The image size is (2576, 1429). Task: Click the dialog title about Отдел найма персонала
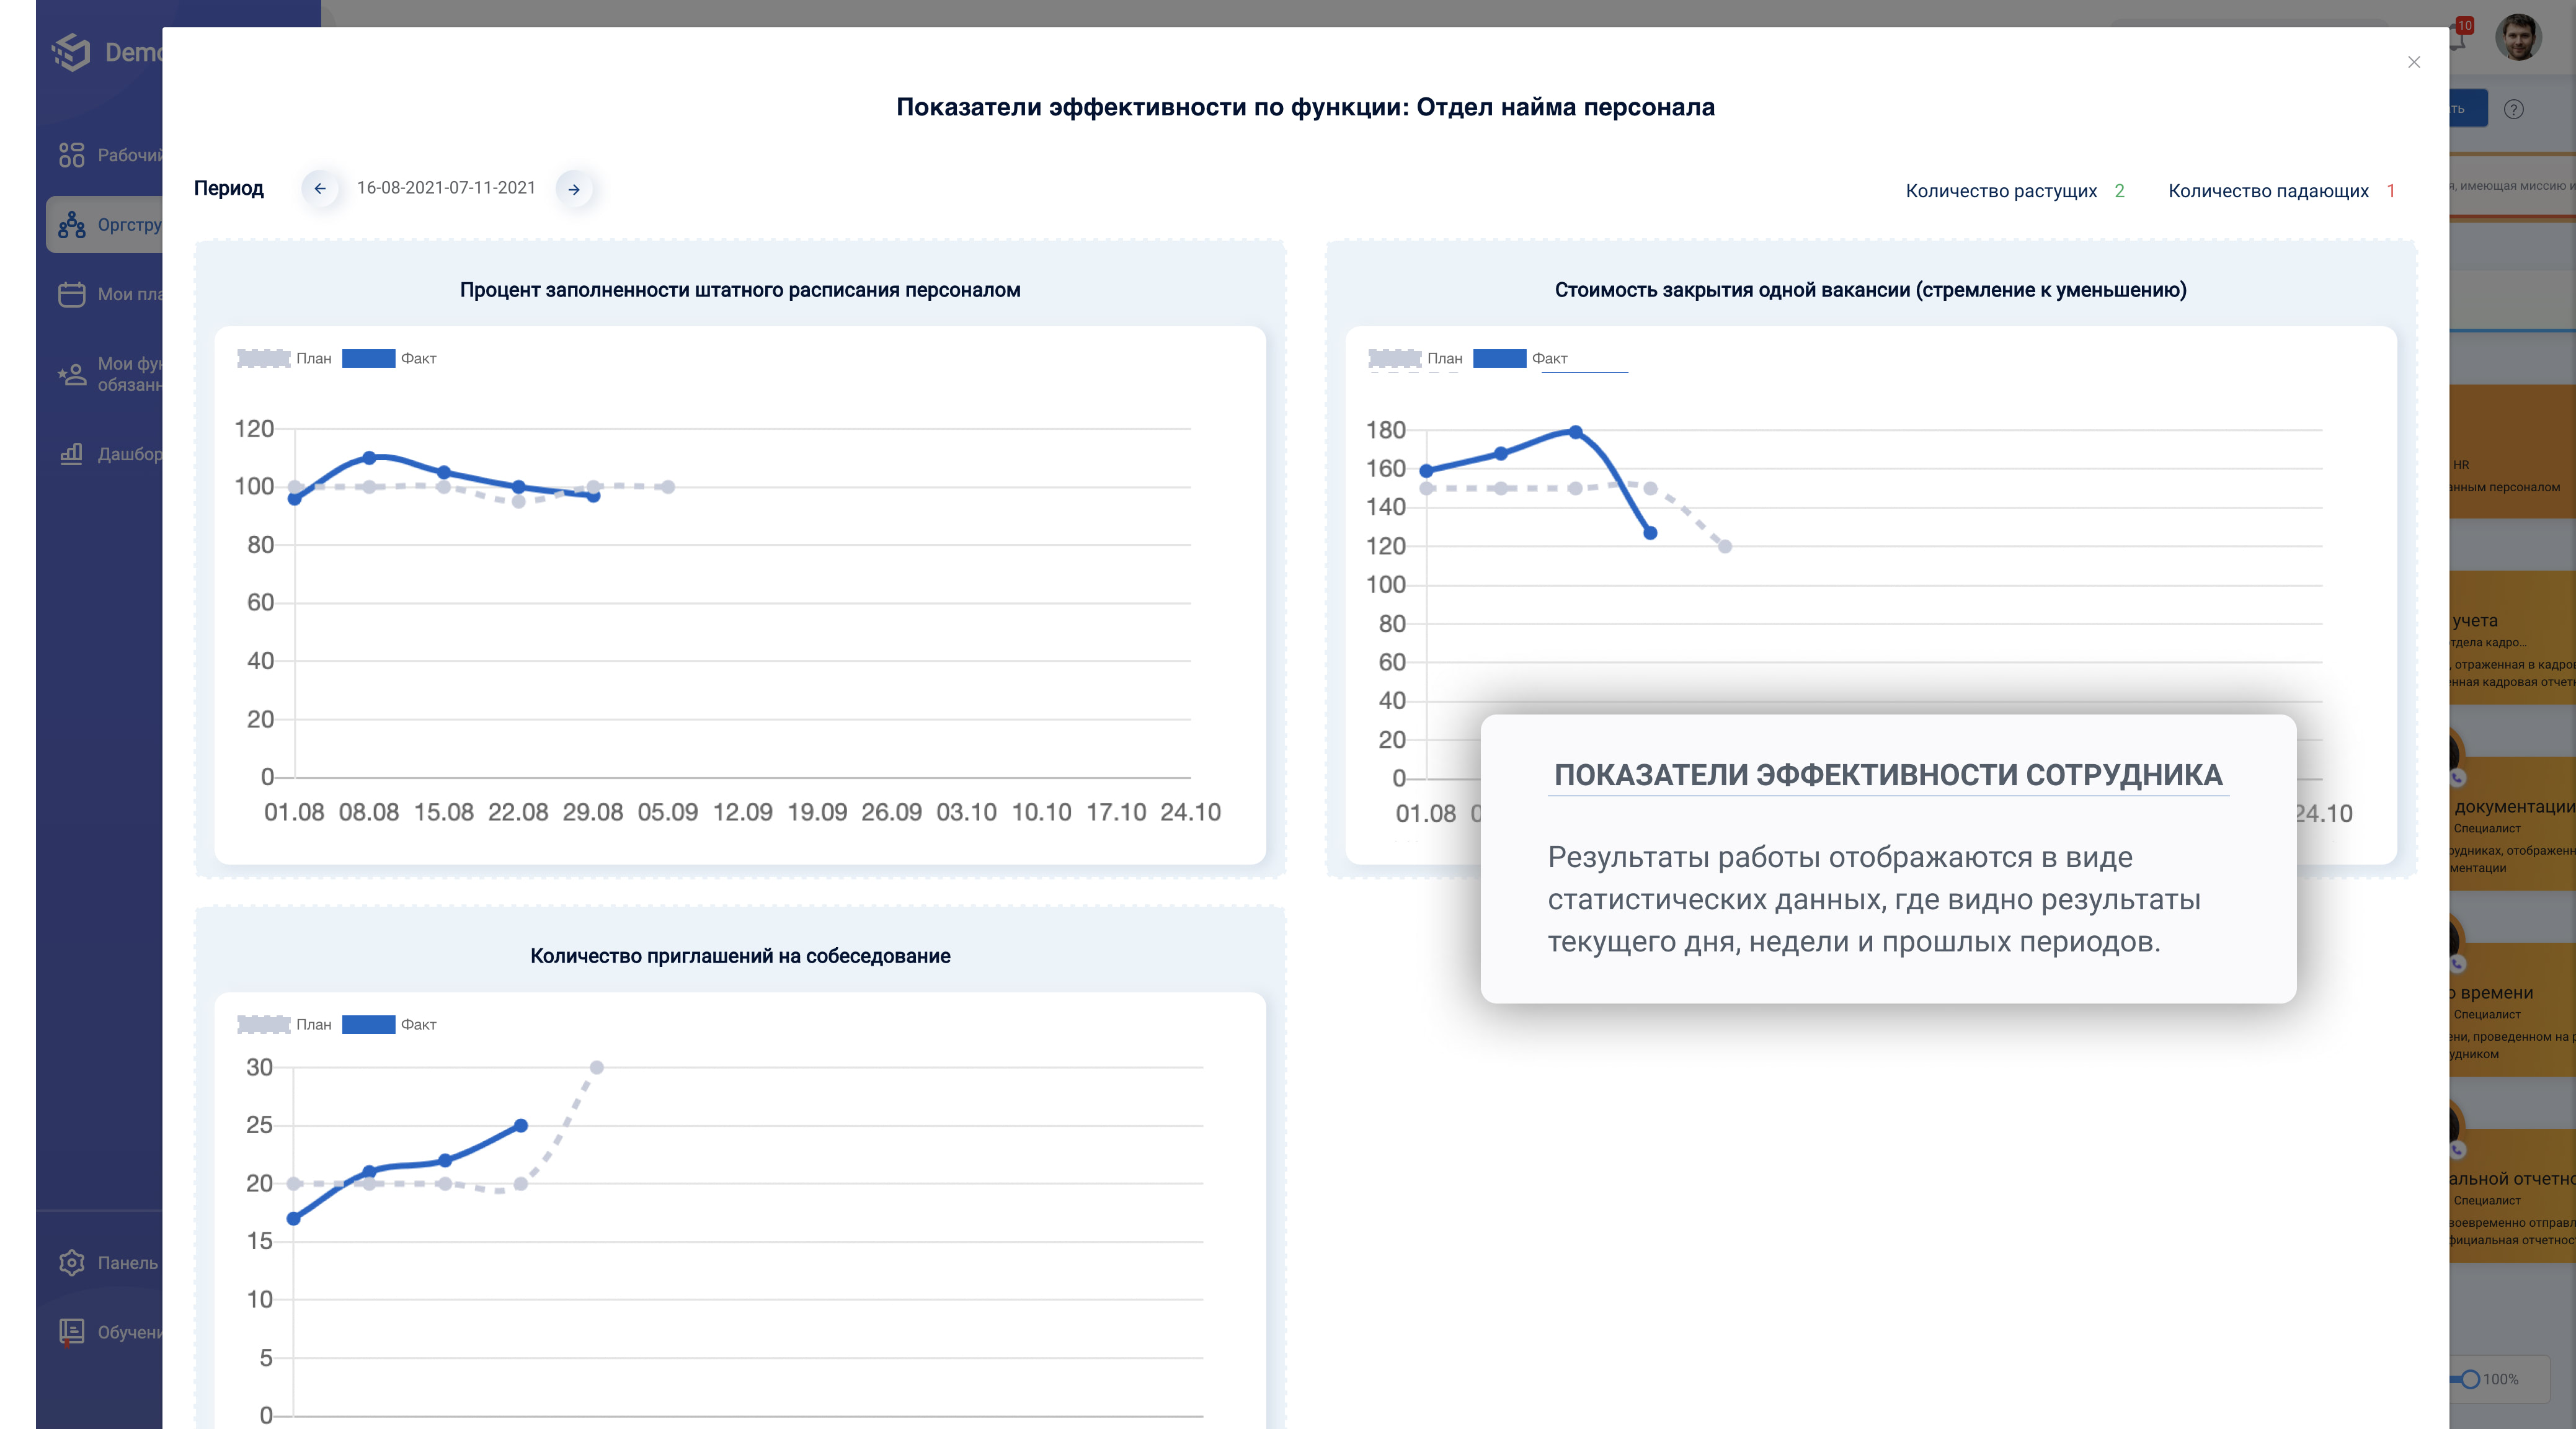tap(1305, 107)
